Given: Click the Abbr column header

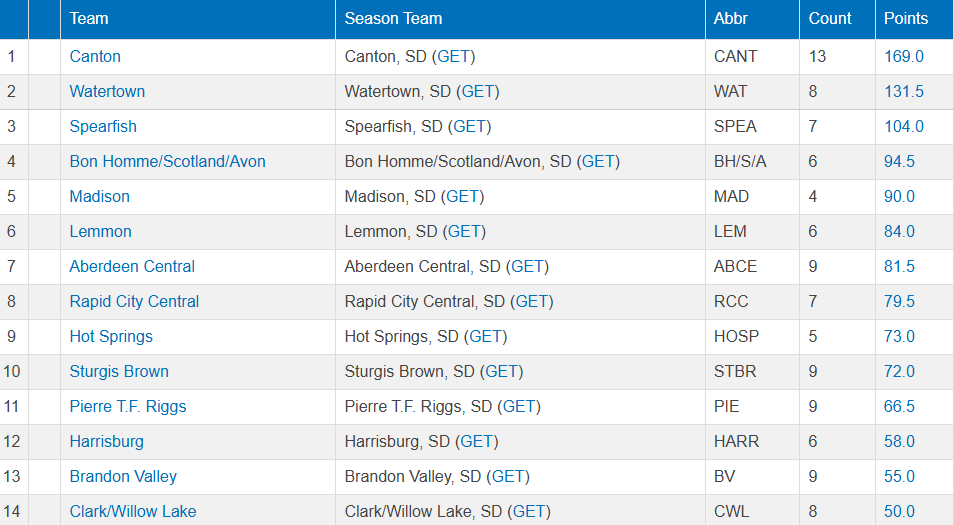Looking at the screenshot, I should click(731, 19).
